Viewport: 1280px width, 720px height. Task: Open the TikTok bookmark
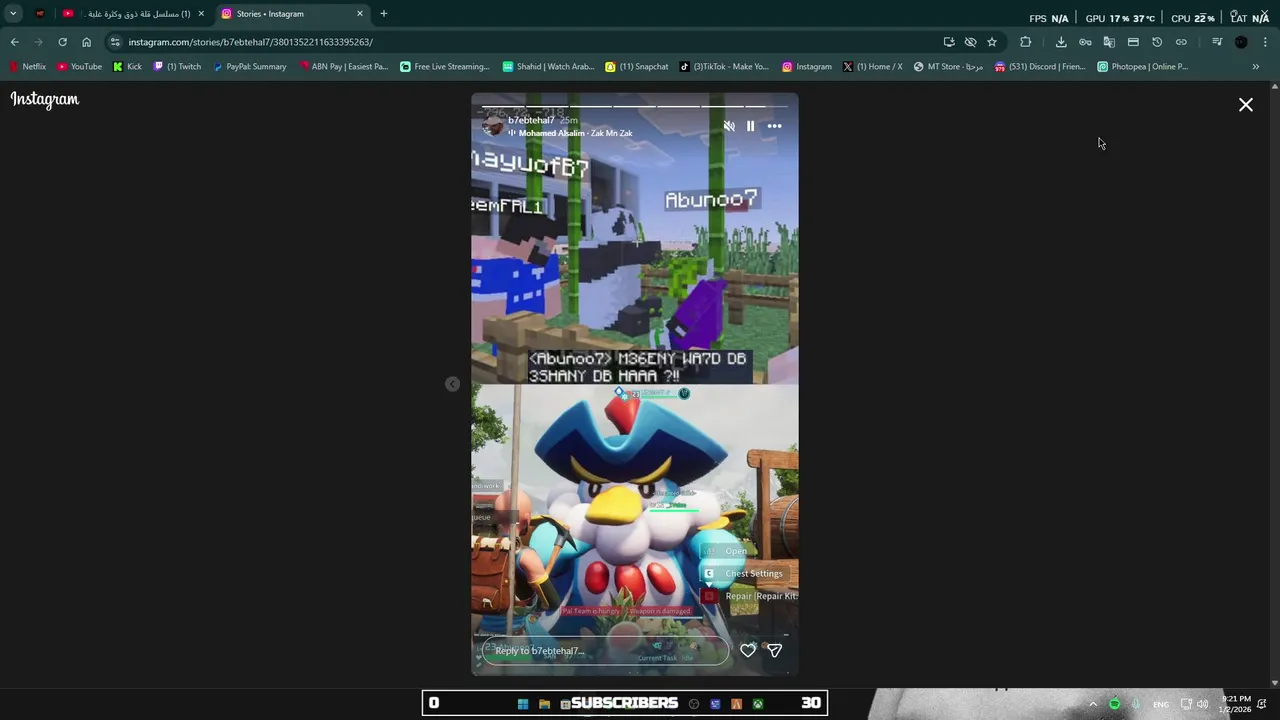(x=724, y=67)
